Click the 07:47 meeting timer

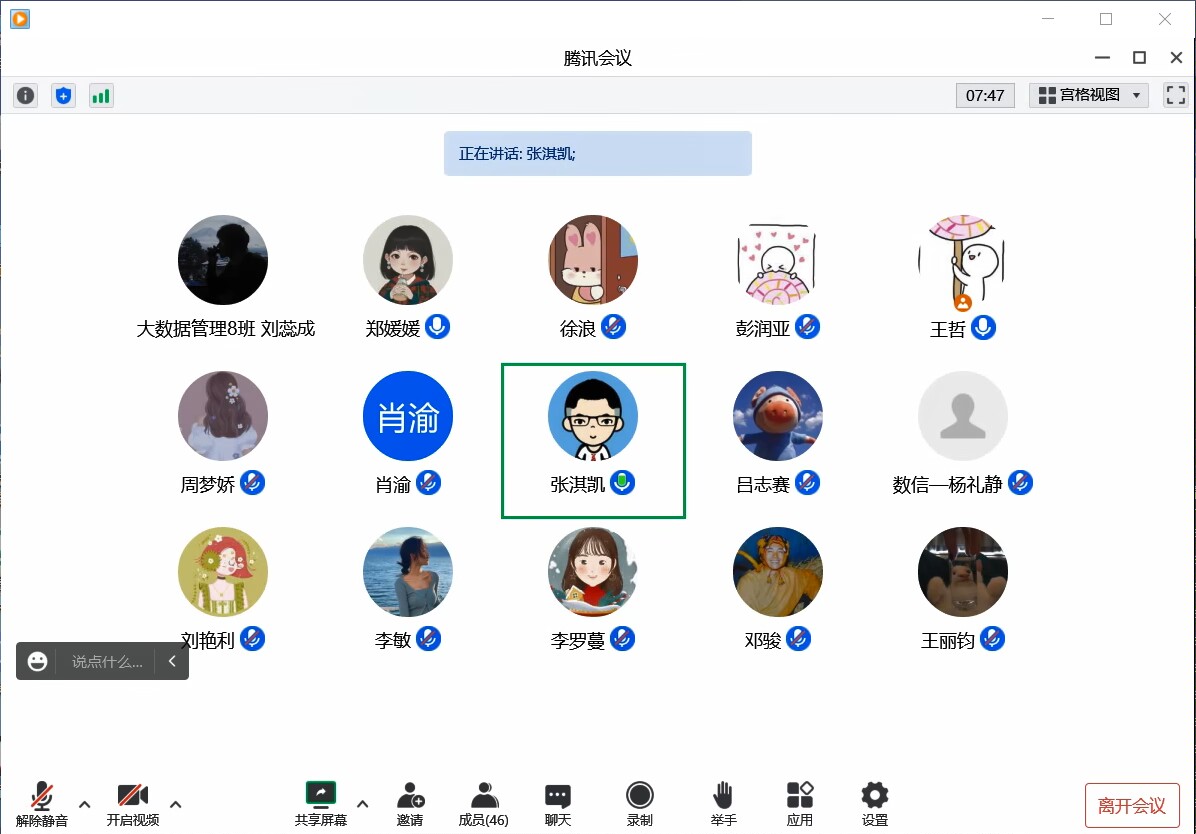tap(985, 95)
